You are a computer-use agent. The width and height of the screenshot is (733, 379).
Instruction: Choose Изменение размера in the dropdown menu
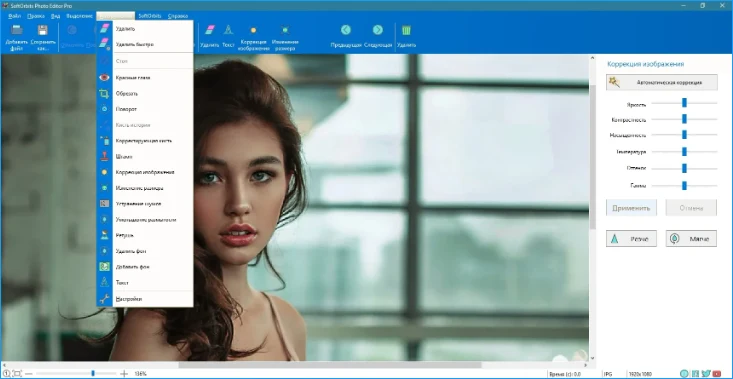pos(145,188)
